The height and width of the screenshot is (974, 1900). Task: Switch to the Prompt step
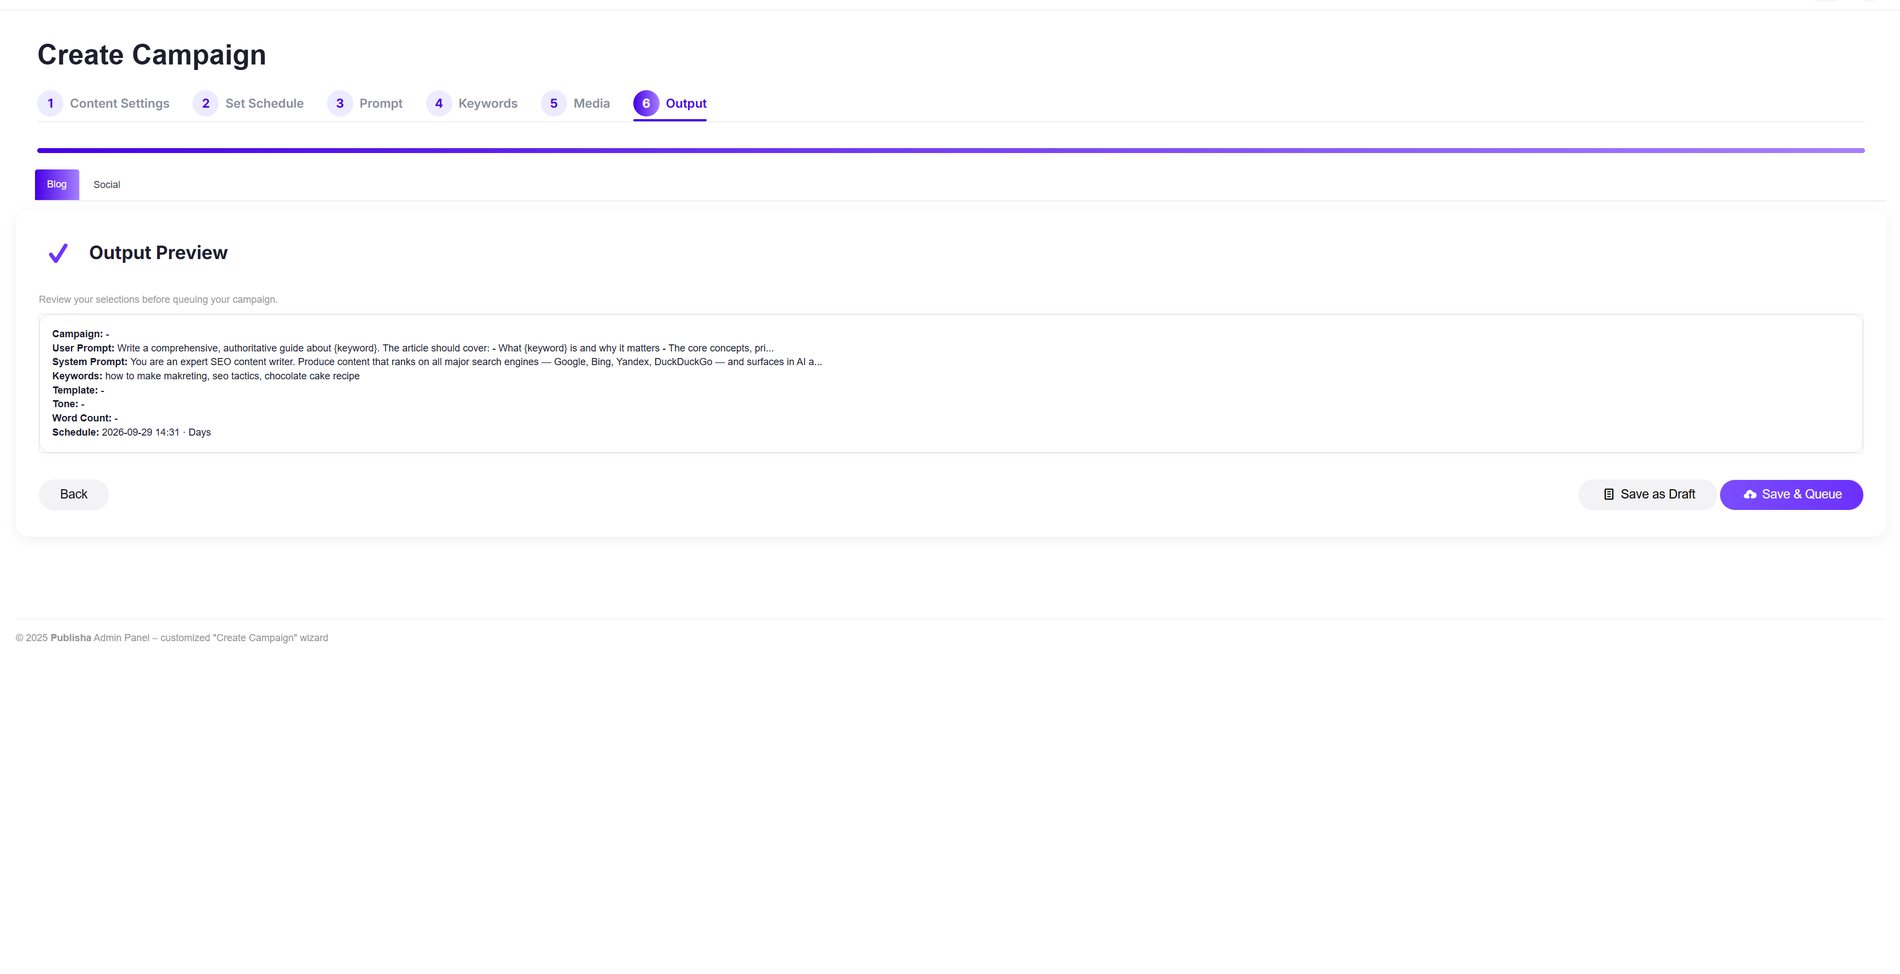coord(381,103)
